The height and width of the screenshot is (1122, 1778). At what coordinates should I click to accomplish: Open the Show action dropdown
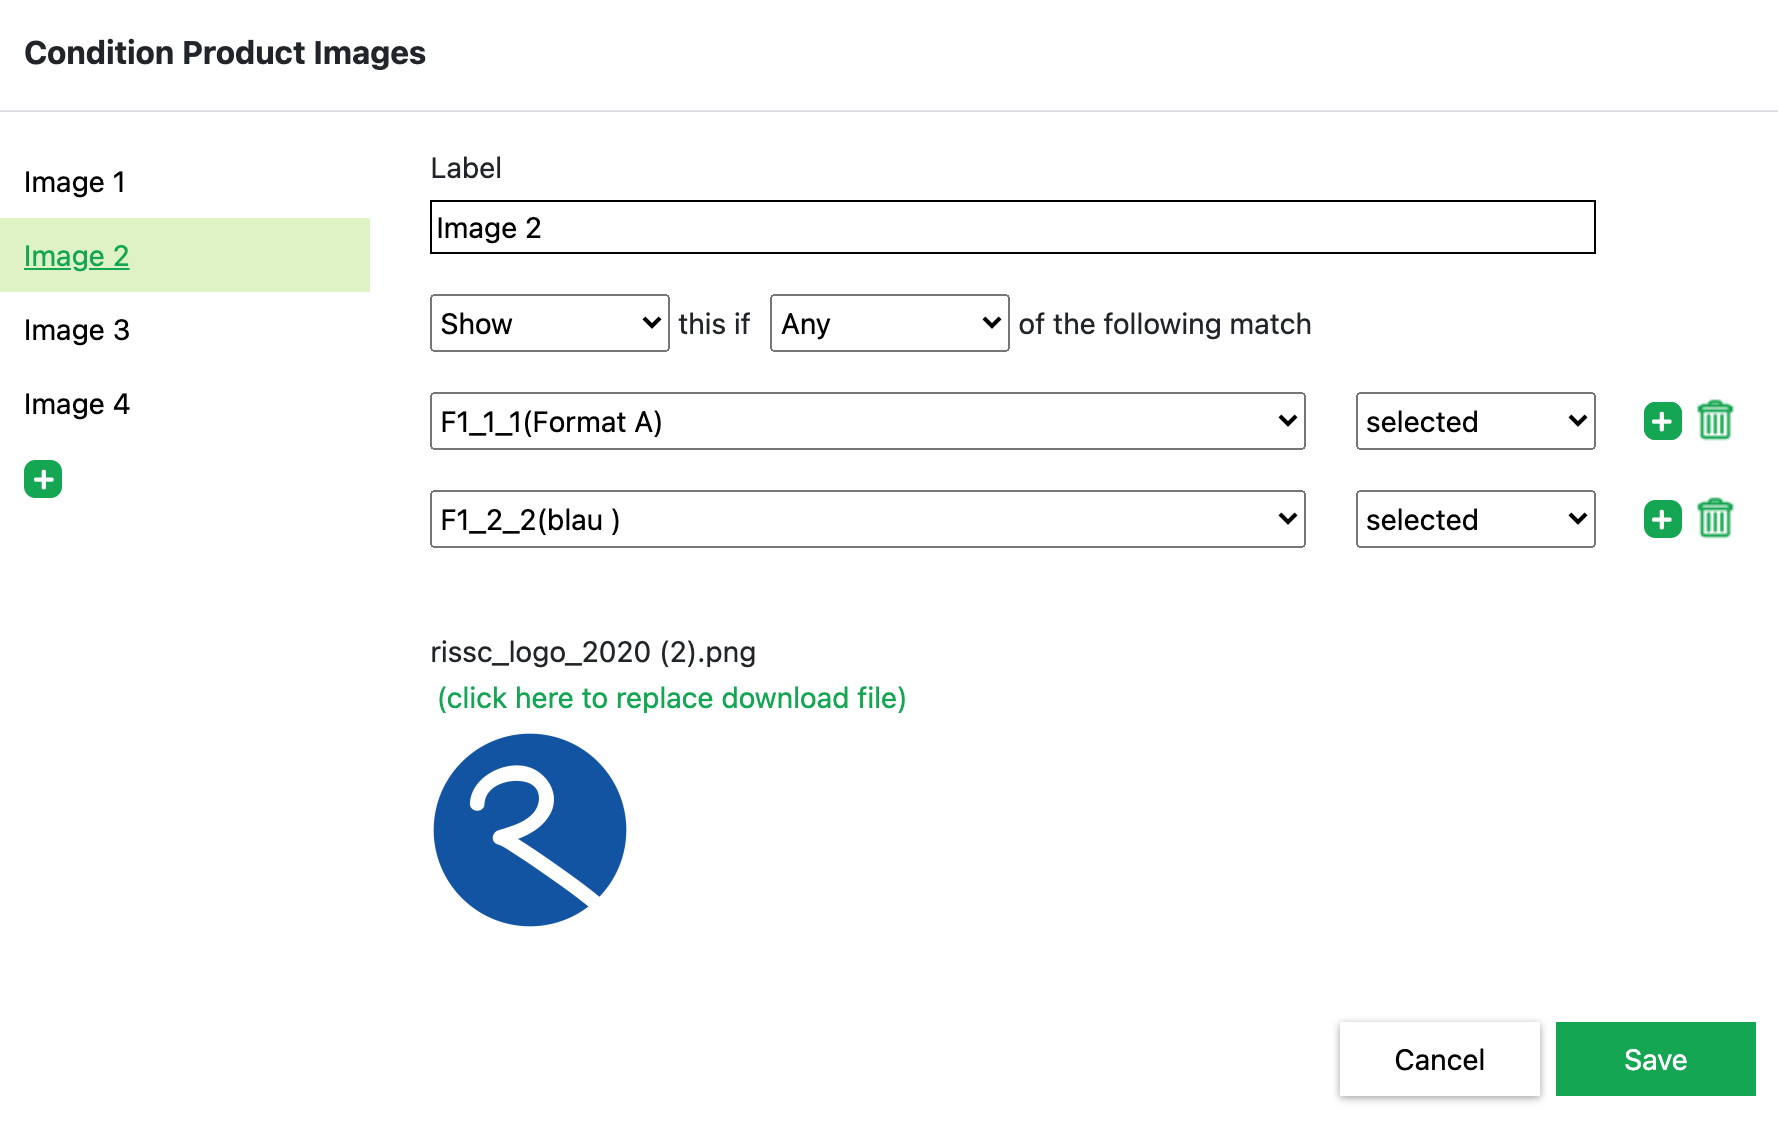point(549,323)
